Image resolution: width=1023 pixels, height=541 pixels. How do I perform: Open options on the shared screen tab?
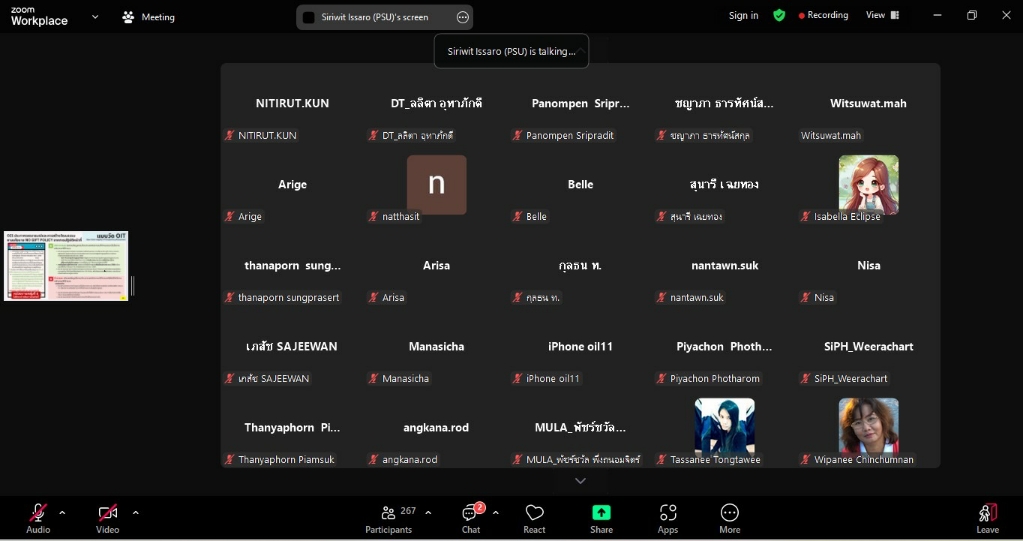tap(462, 17)
